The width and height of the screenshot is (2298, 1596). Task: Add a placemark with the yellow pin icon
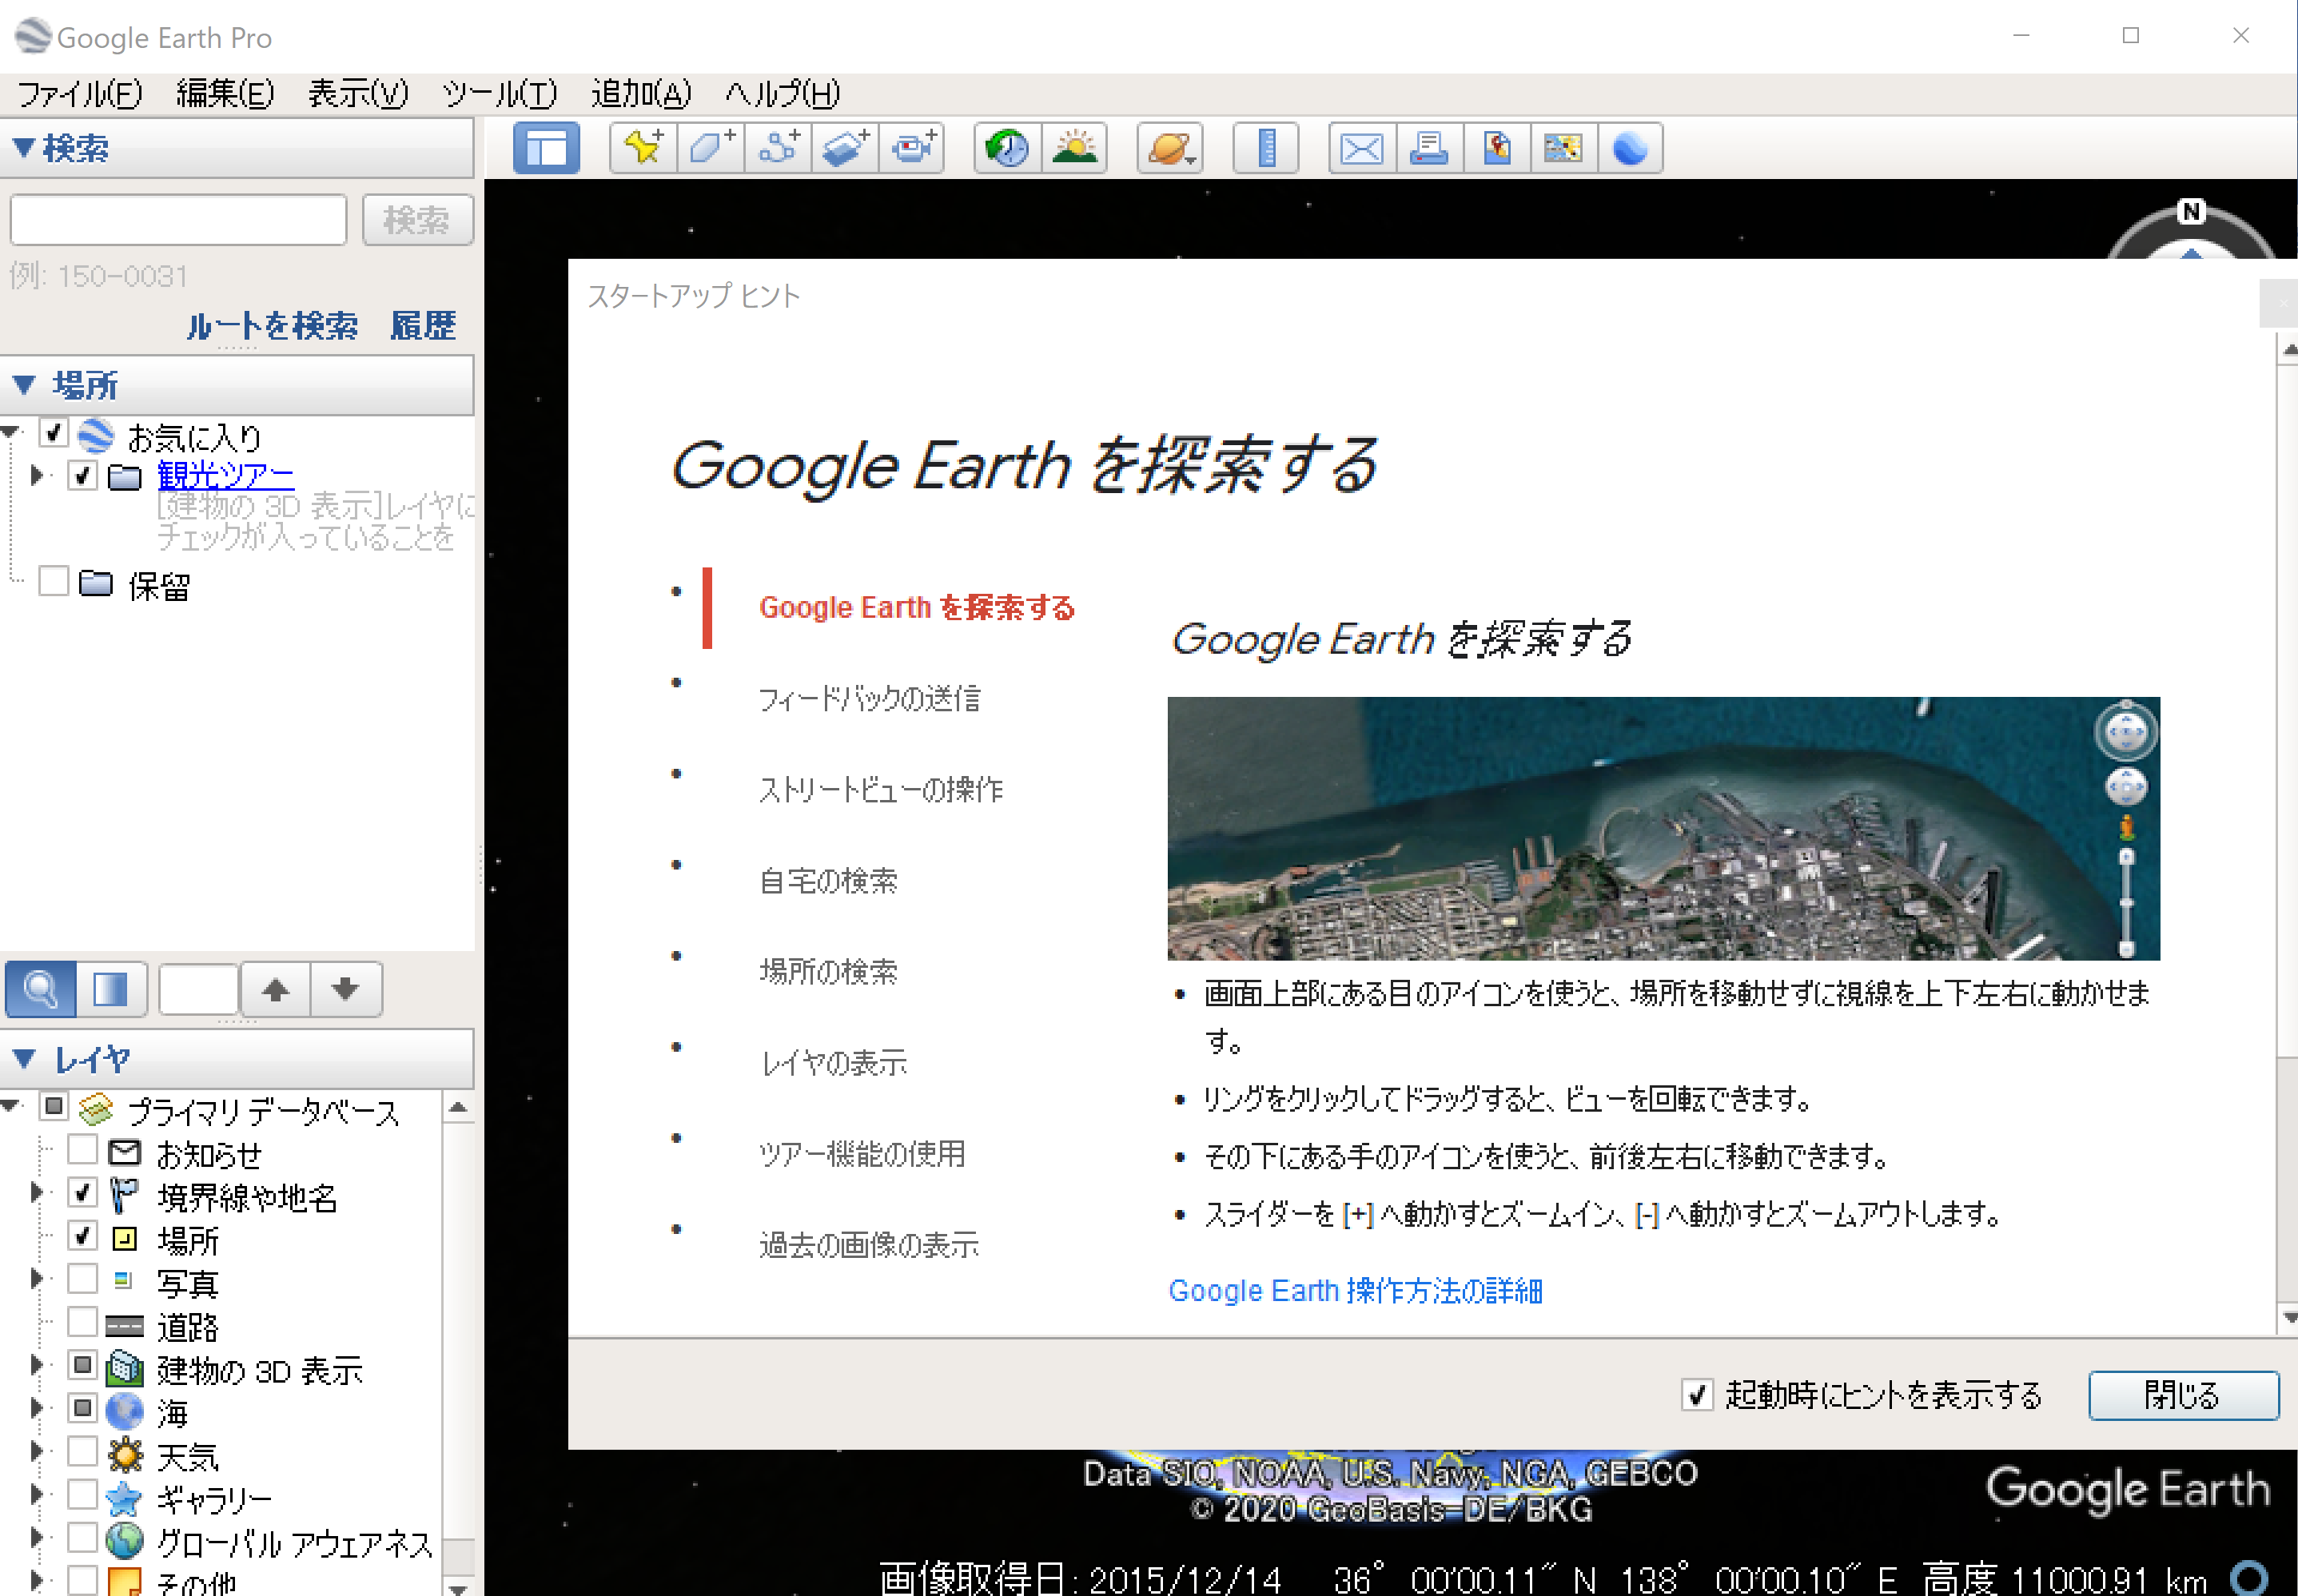point(643,148)
